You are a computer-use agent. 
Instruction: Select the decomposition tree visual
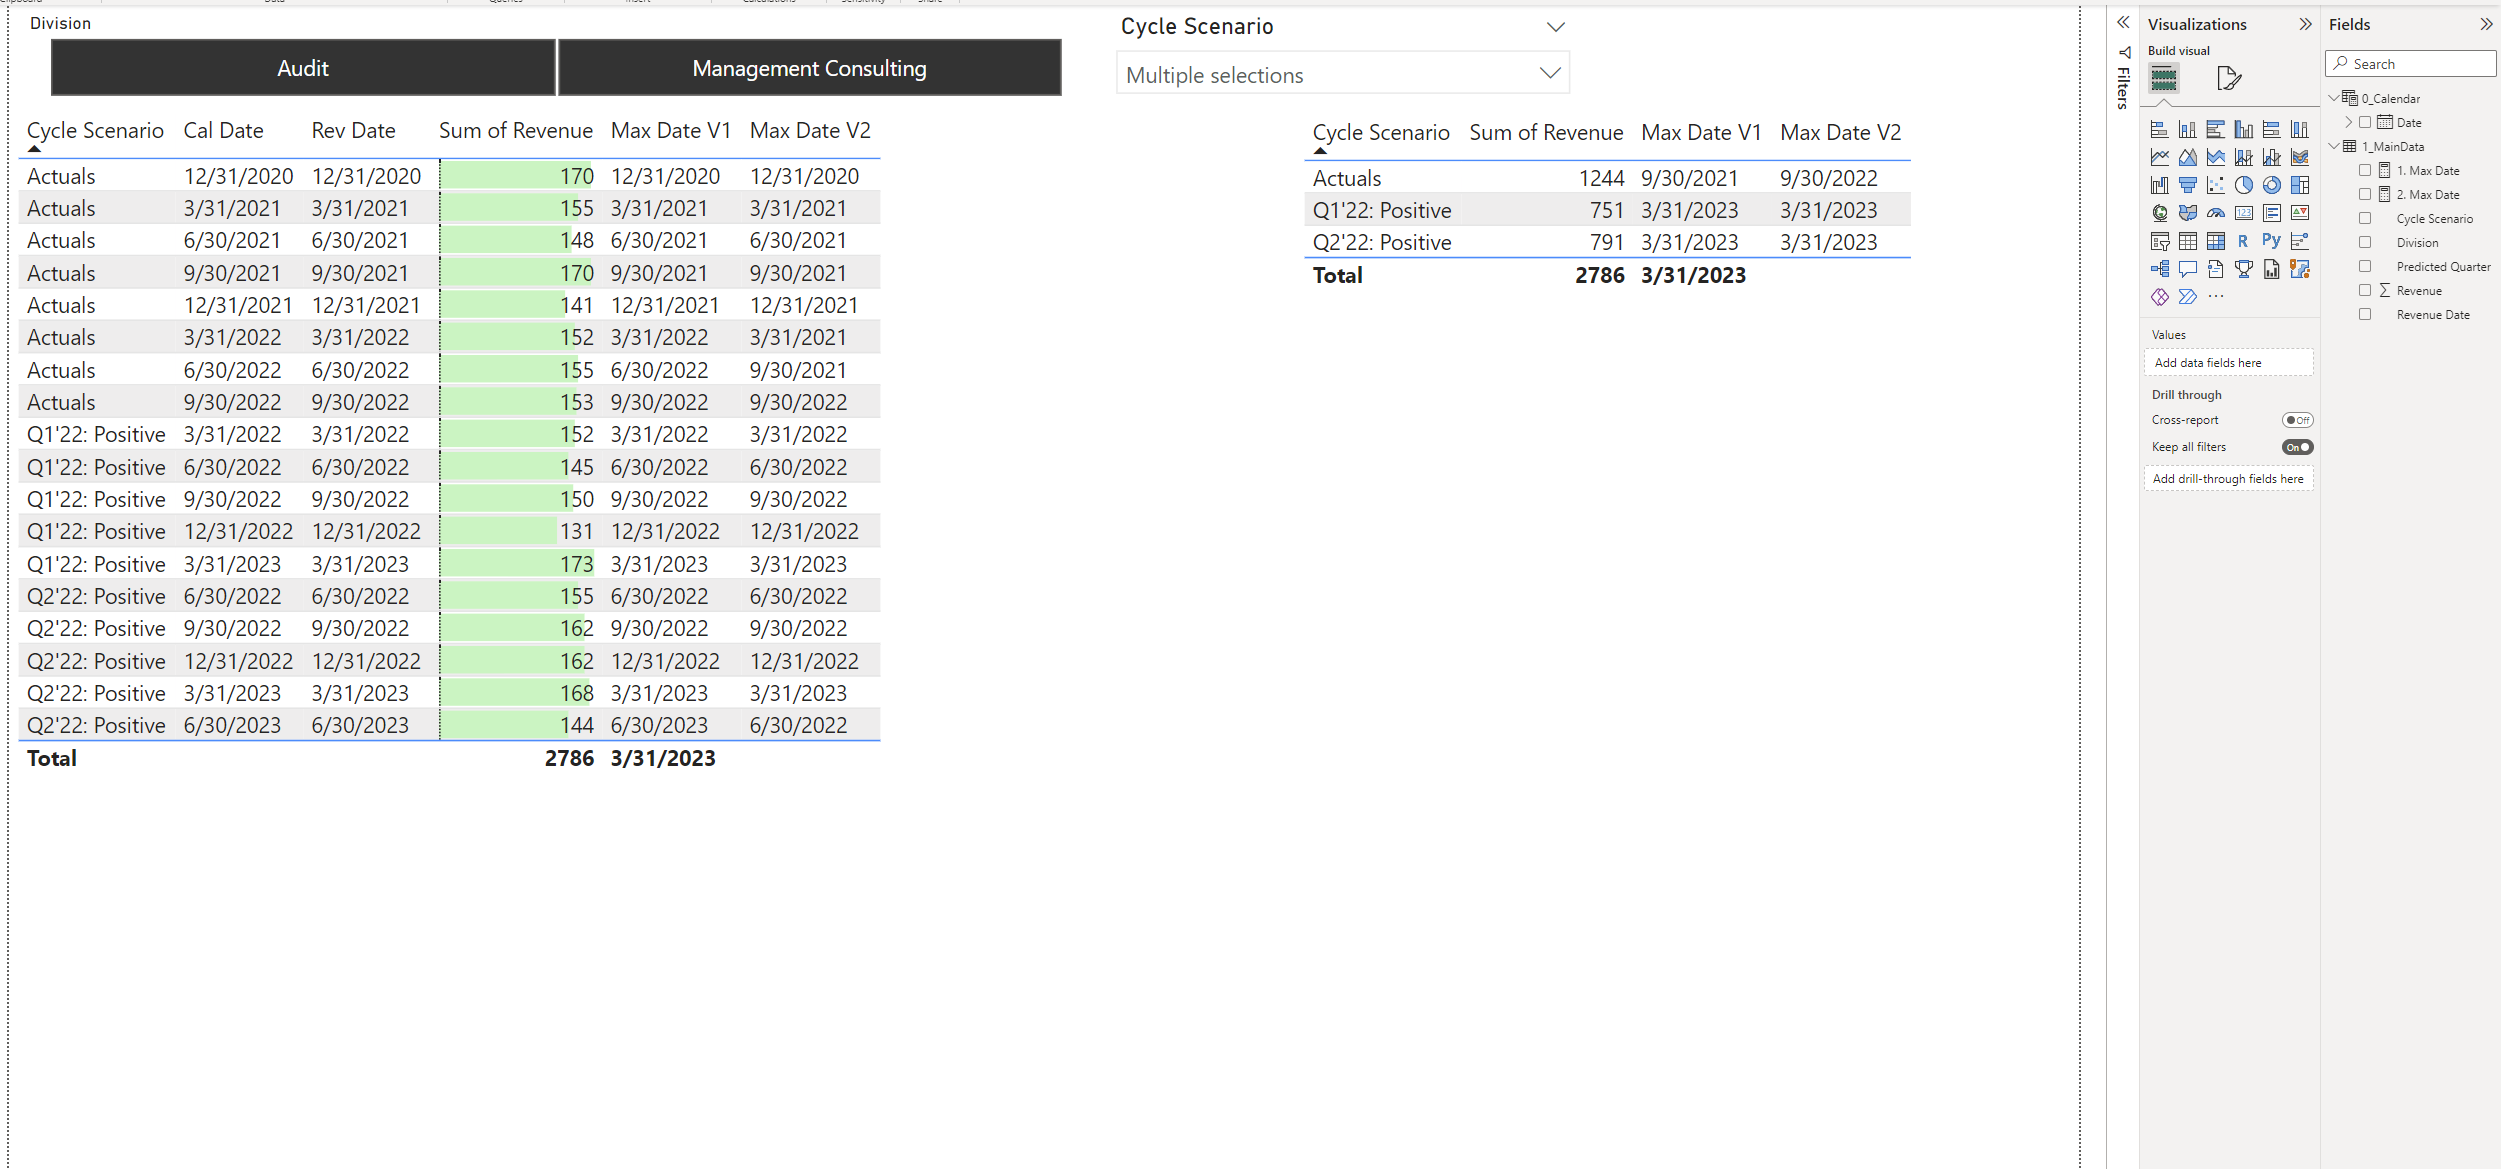[x=2159, y=269]
